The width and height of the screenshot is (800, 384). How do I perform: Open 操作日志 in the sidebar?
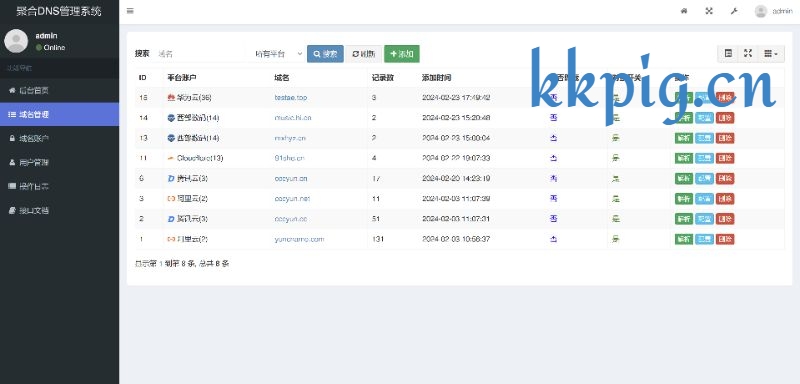click(59, 186)
